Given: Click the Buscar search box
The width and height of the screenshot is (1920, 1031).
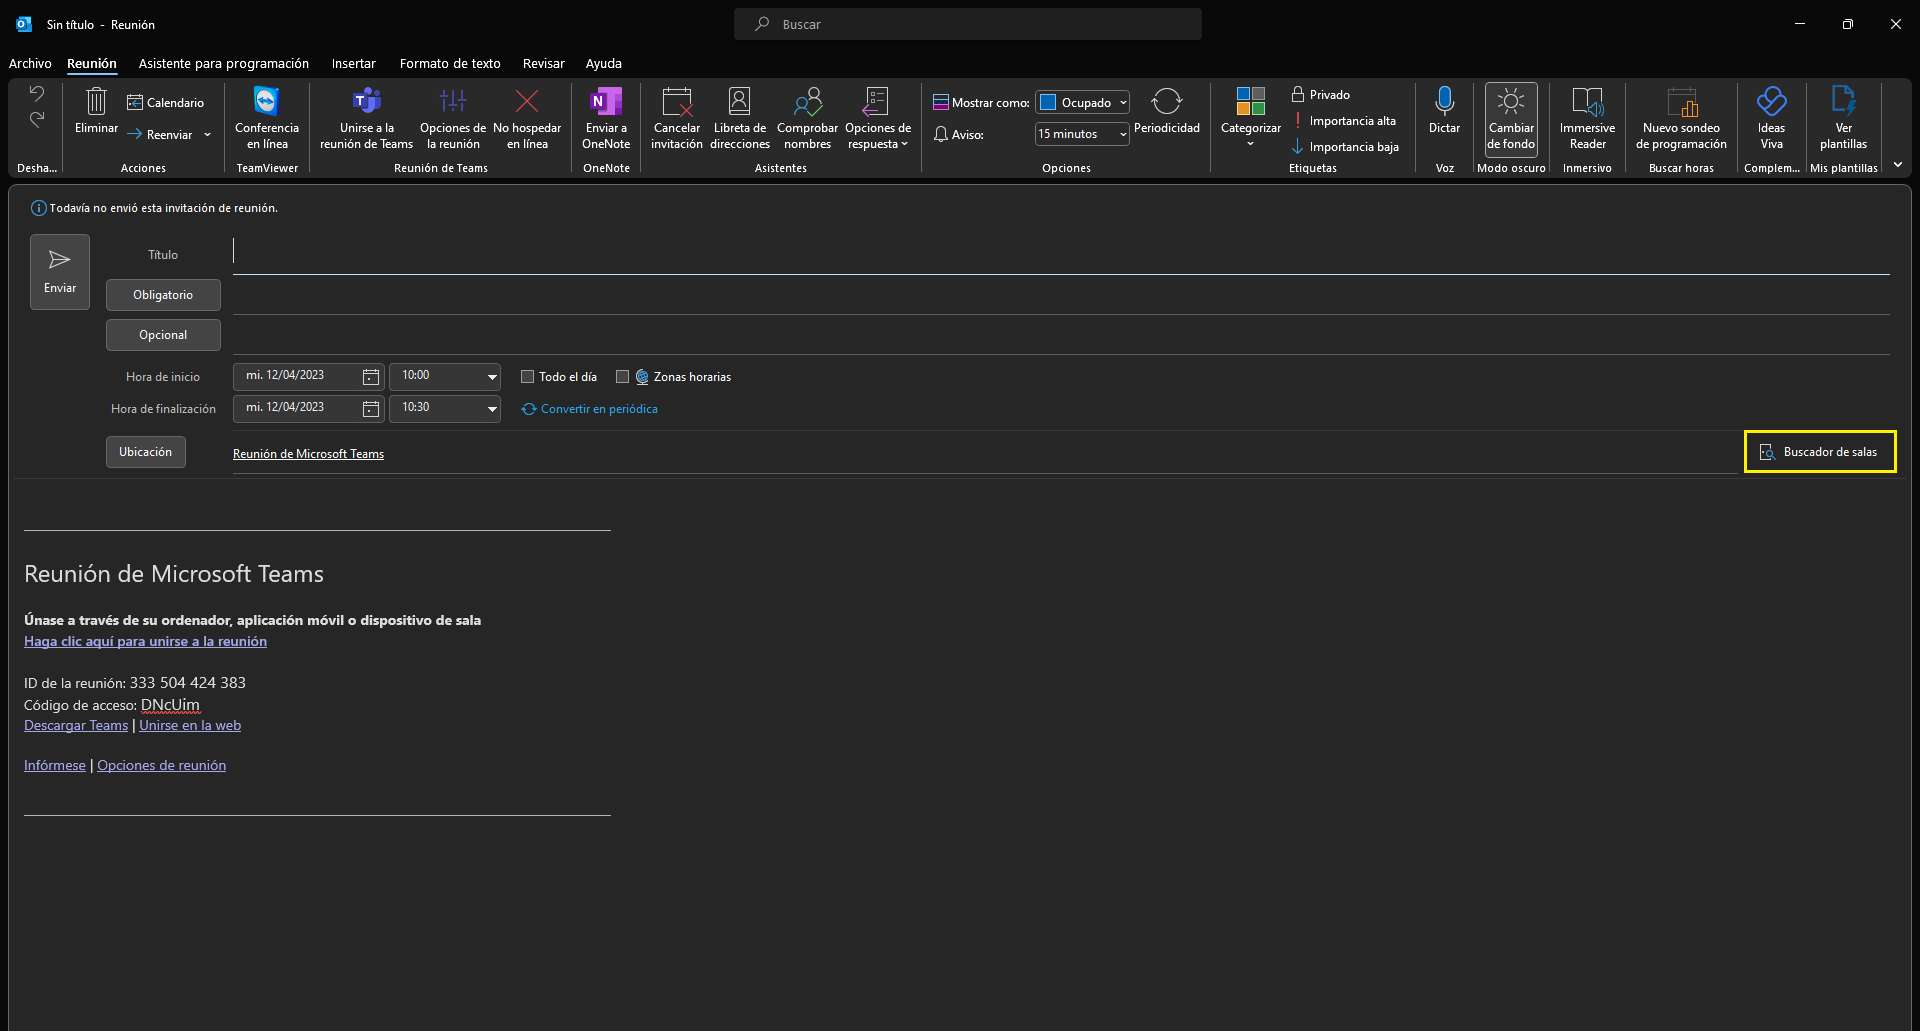Looking at the screenshot, I should pyautogui.click(x=968, y=24).
